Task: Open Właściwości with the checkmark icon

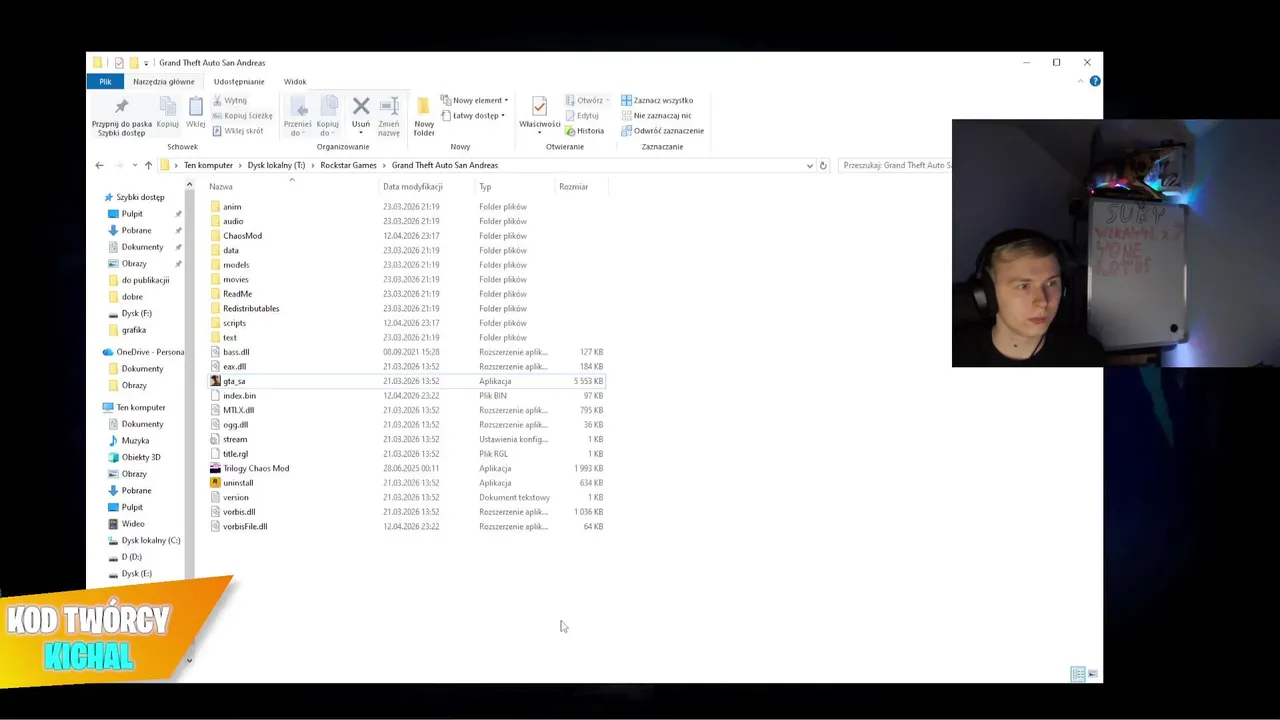Action: pyautogui.click(x=539, y=107)
